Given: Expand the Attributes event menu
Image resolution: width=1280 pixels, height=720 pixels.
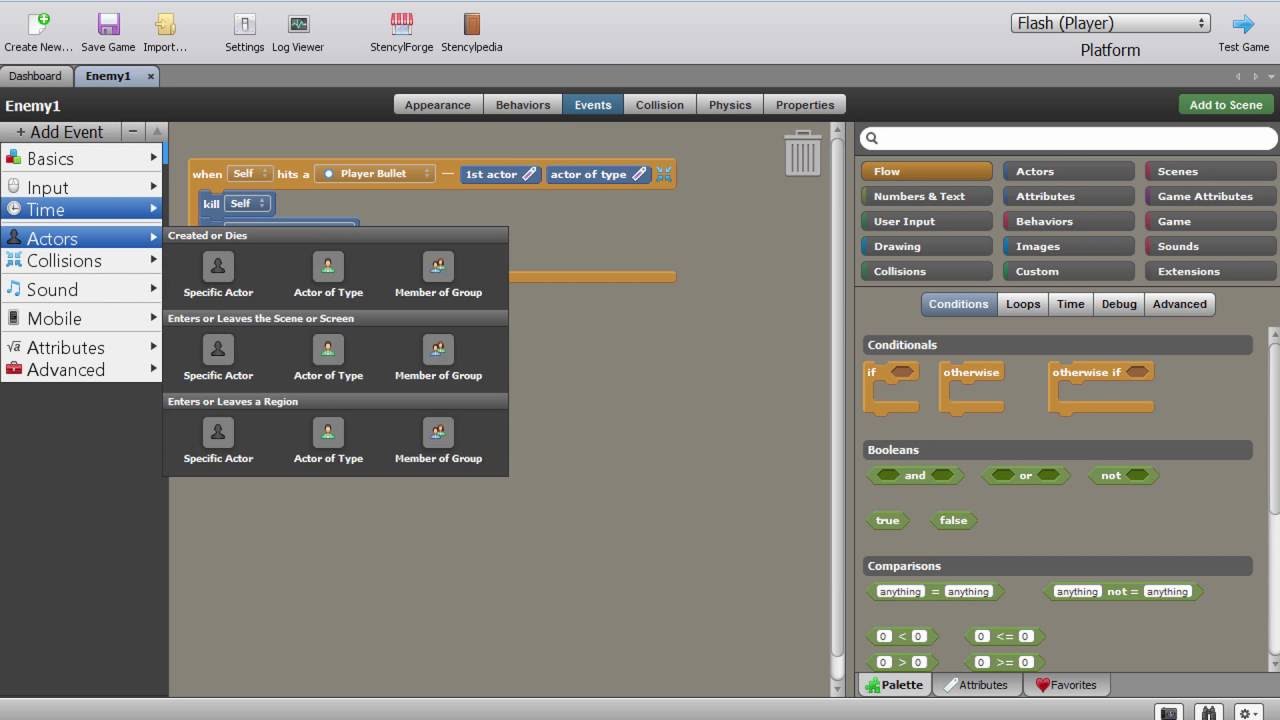Looking at the screenshot, I should click(82, 347).
